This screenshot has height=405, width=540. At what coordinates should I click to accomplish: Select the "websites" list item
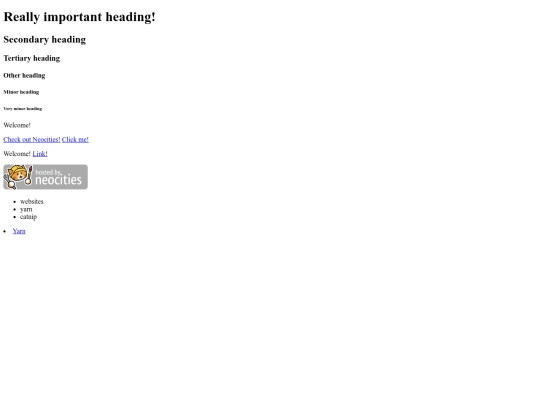pyautogui.click(x=32, y=201)
